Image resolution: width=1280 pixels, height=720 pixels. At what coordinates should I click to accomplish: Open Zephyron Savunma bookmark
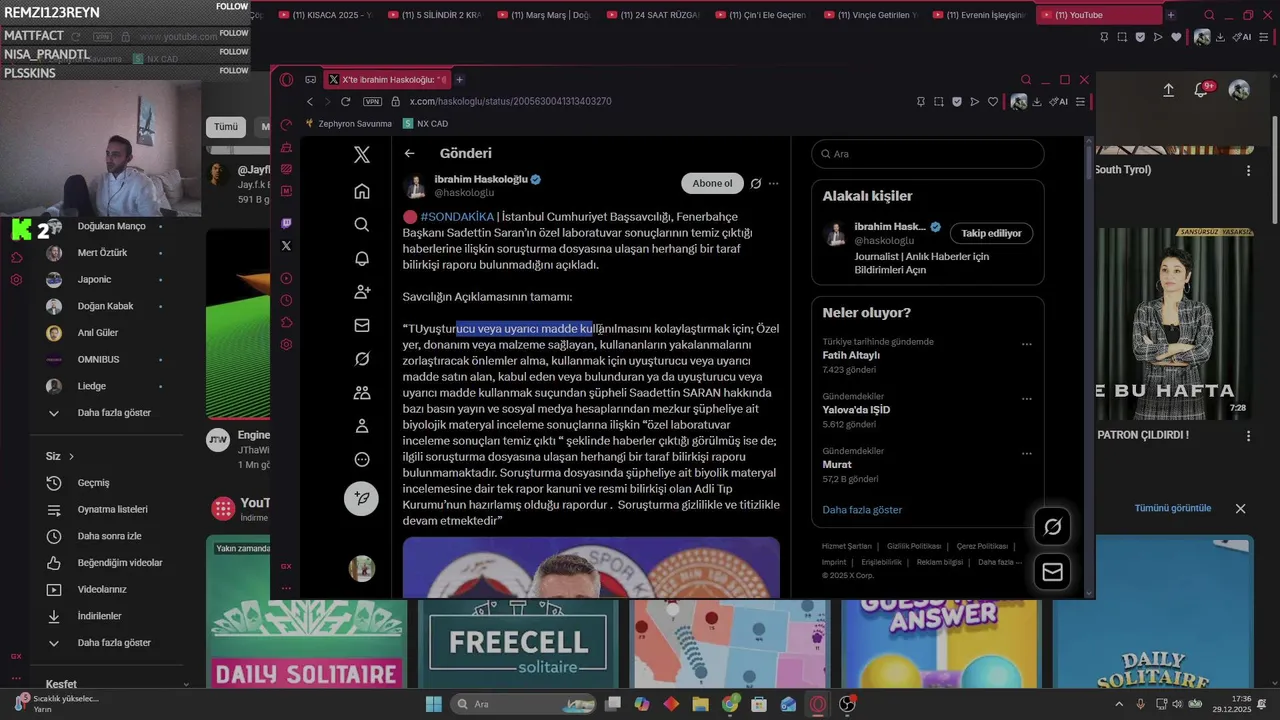348,124
